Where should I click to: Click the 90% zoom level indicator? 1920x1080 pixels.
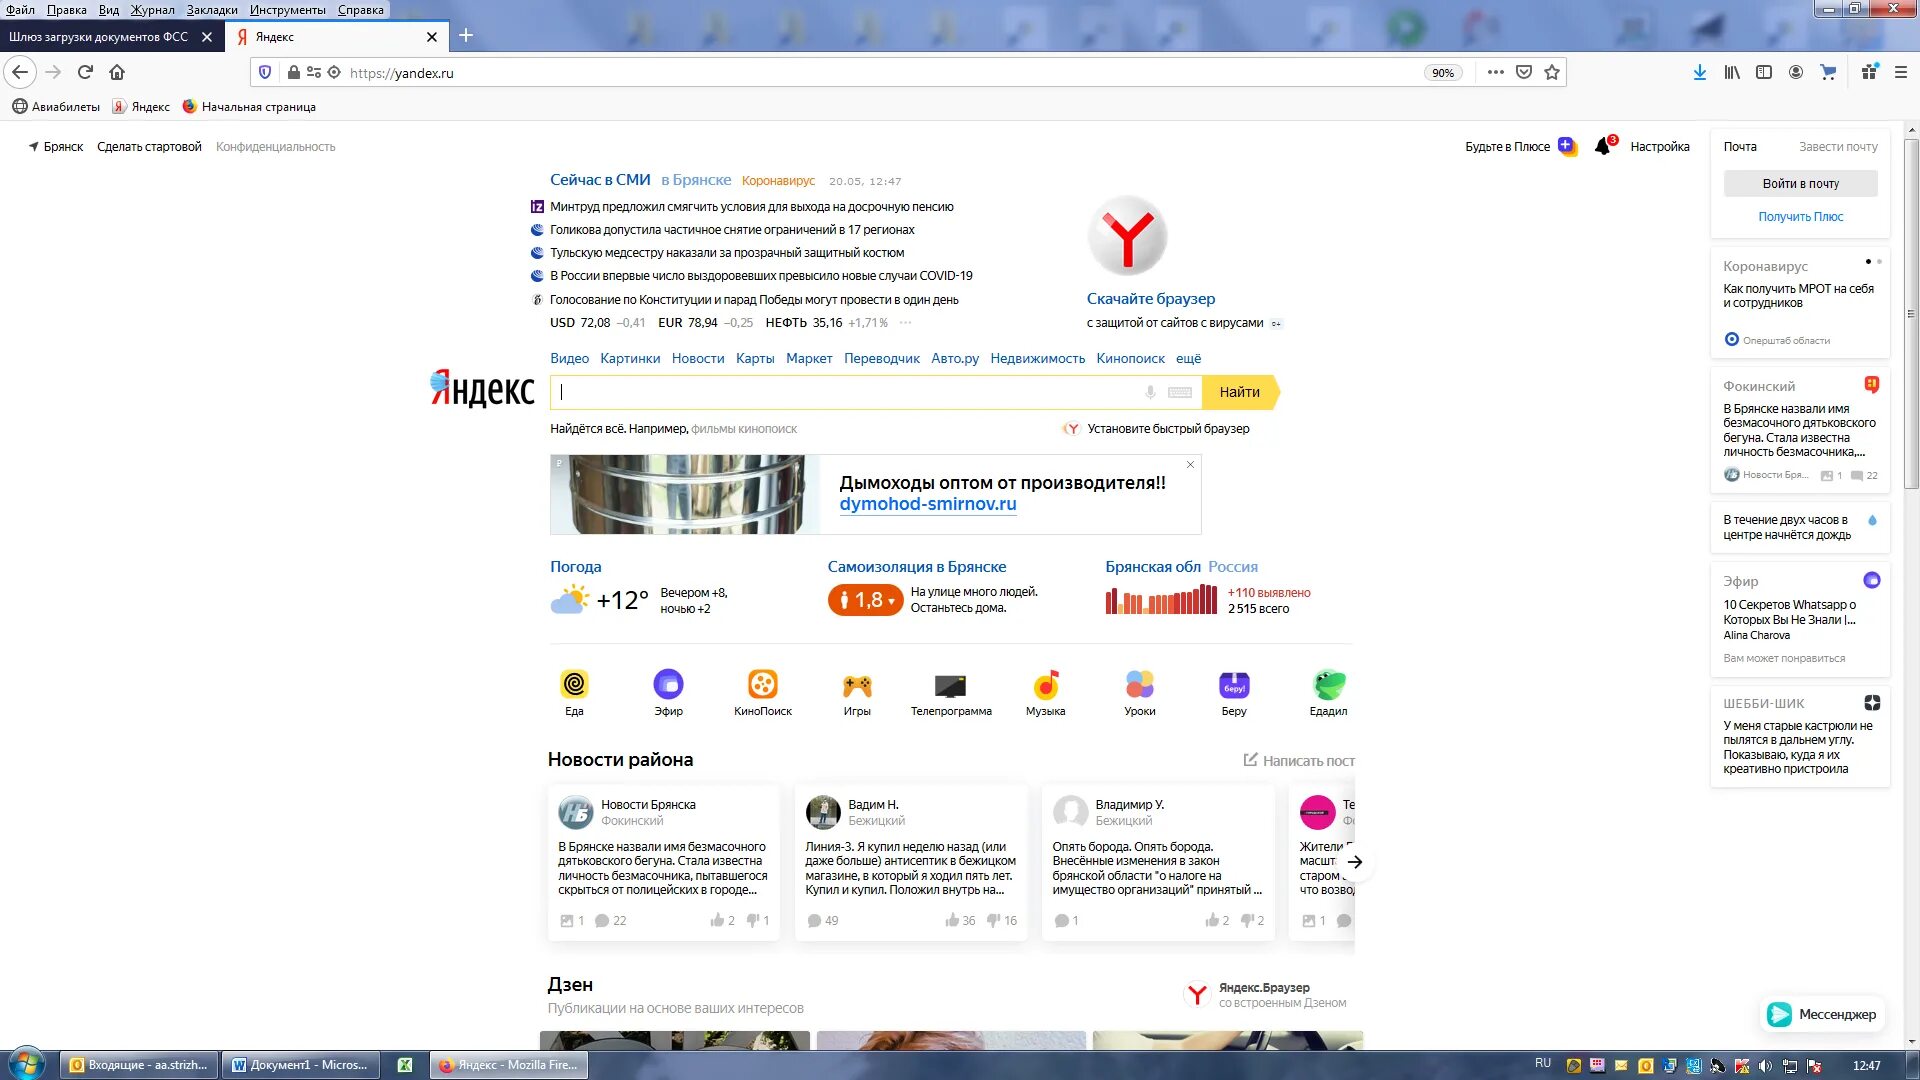pos(1442,72)
